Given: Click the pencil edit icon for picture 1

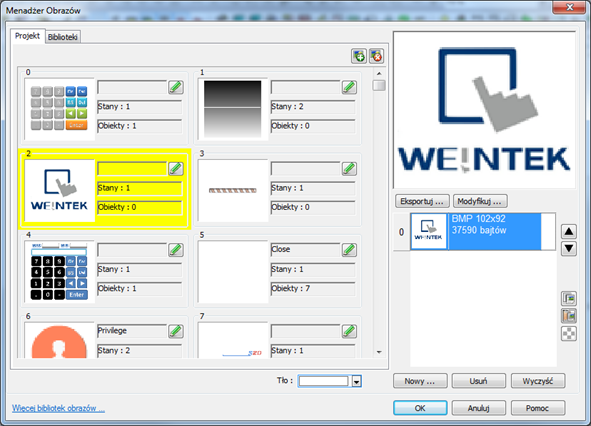Looking at the screenshot, I should (349, 87).
